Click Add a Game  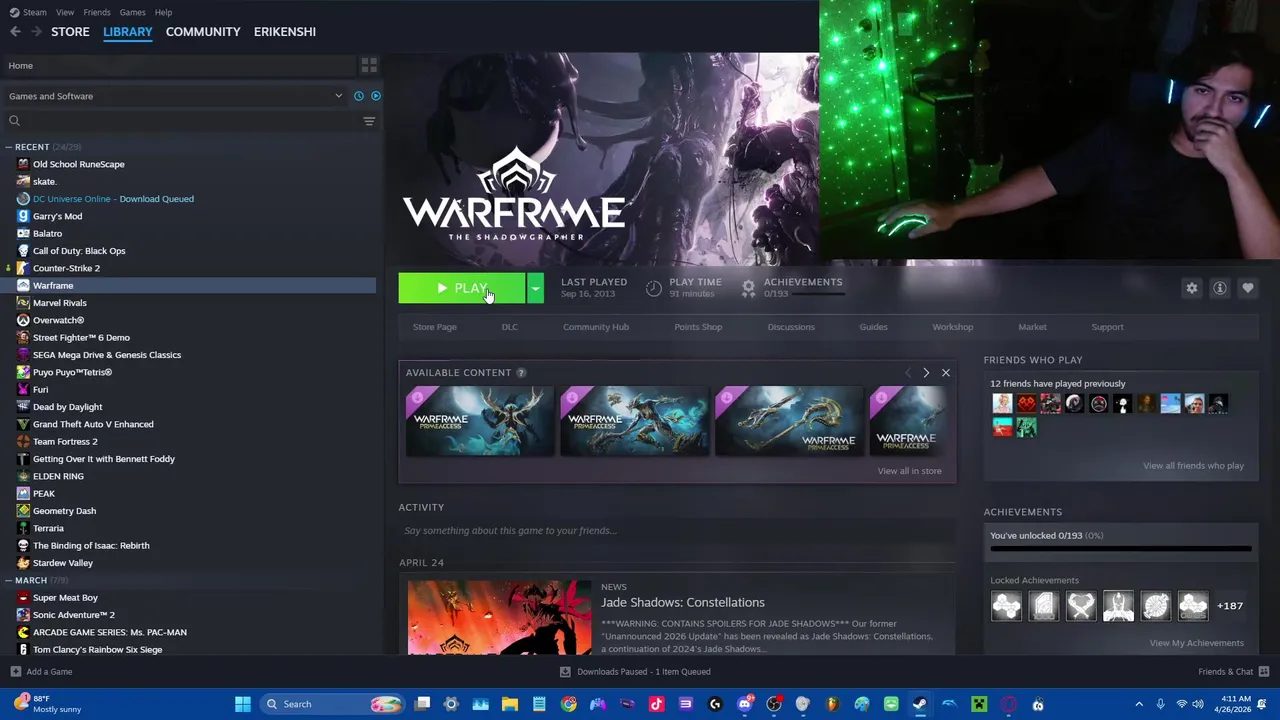click(41, 672)
